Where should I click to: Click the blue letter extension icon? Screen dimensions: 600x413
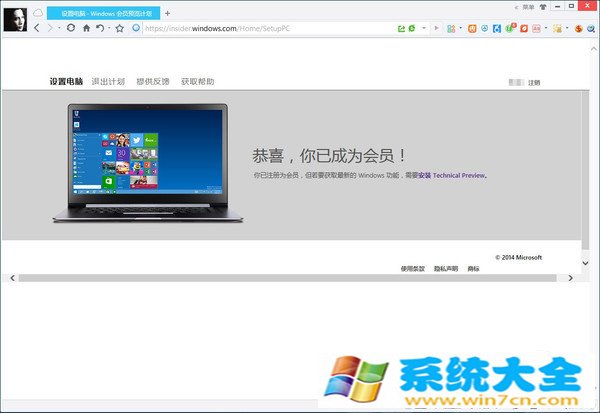click(497, 29)
